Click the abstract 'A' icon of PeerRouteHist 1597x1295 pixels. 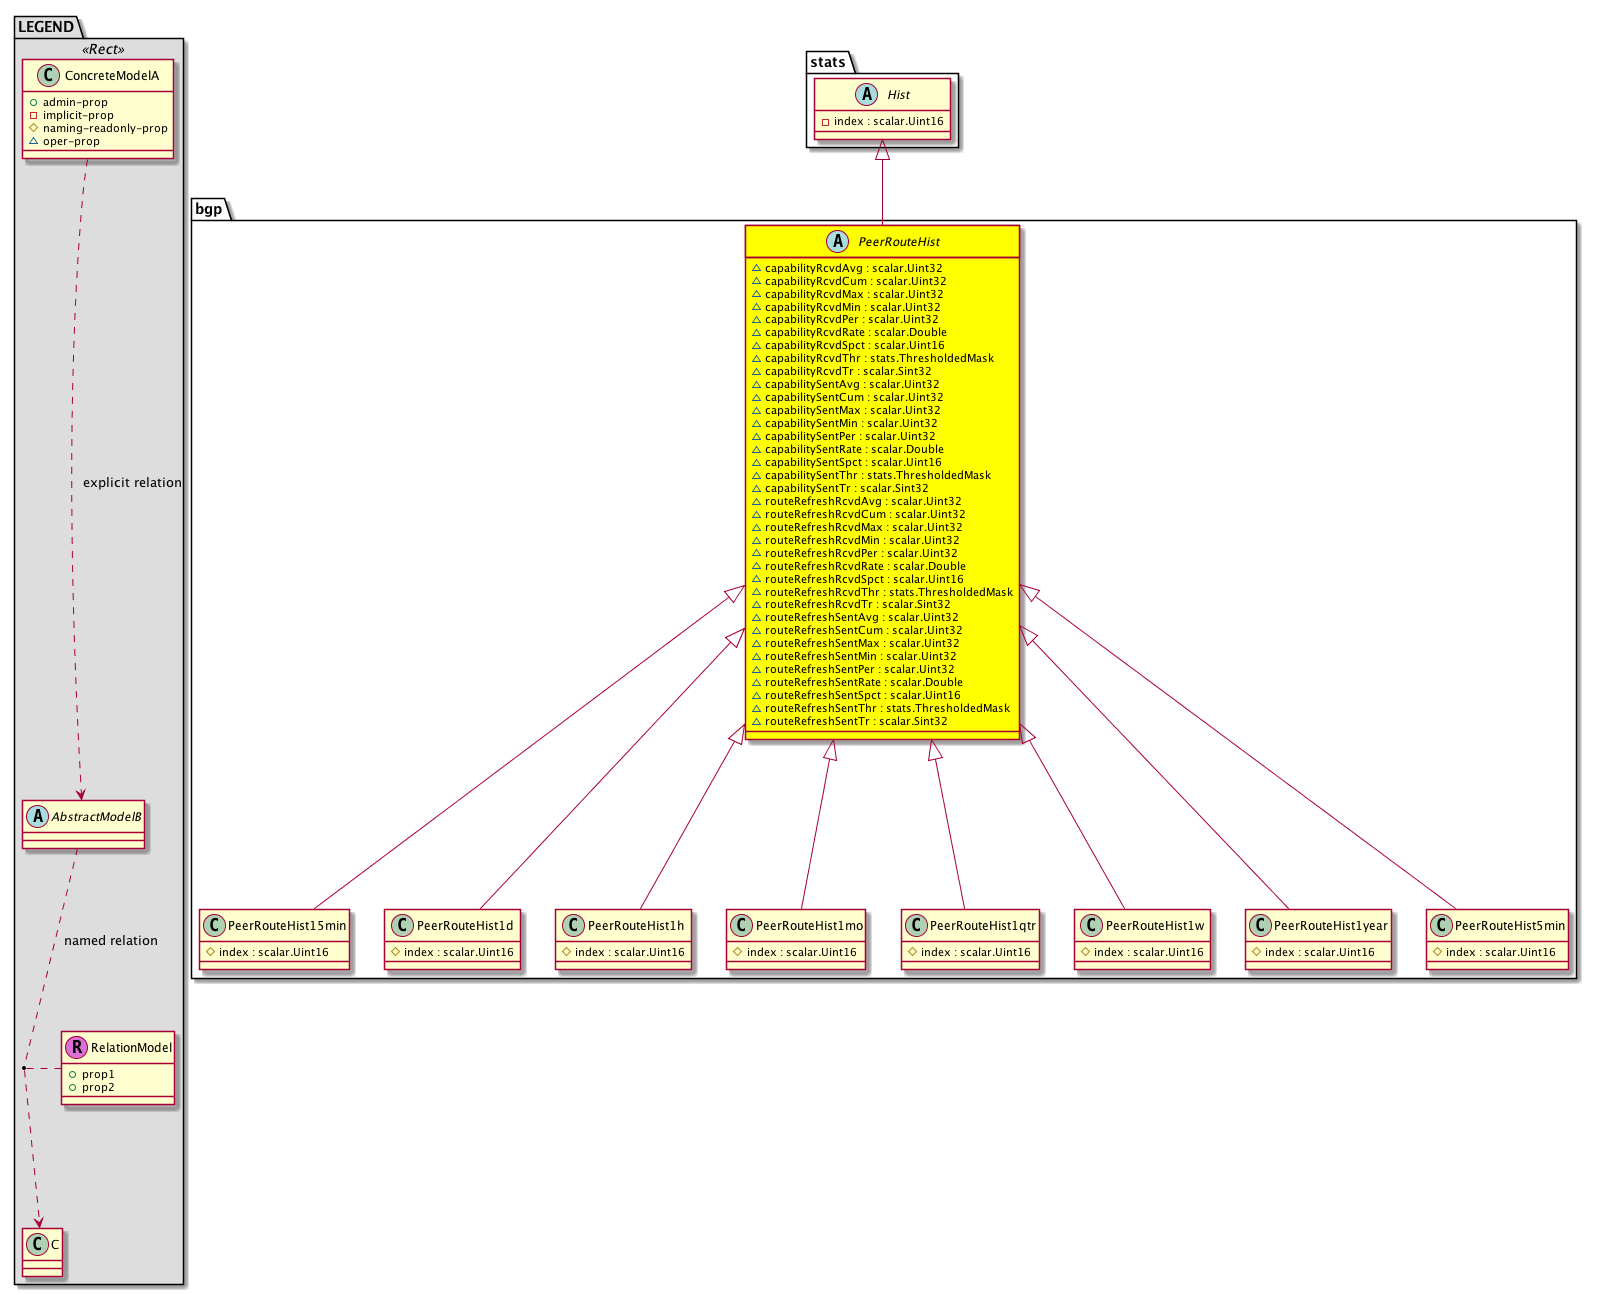click(x=837, y=241)
